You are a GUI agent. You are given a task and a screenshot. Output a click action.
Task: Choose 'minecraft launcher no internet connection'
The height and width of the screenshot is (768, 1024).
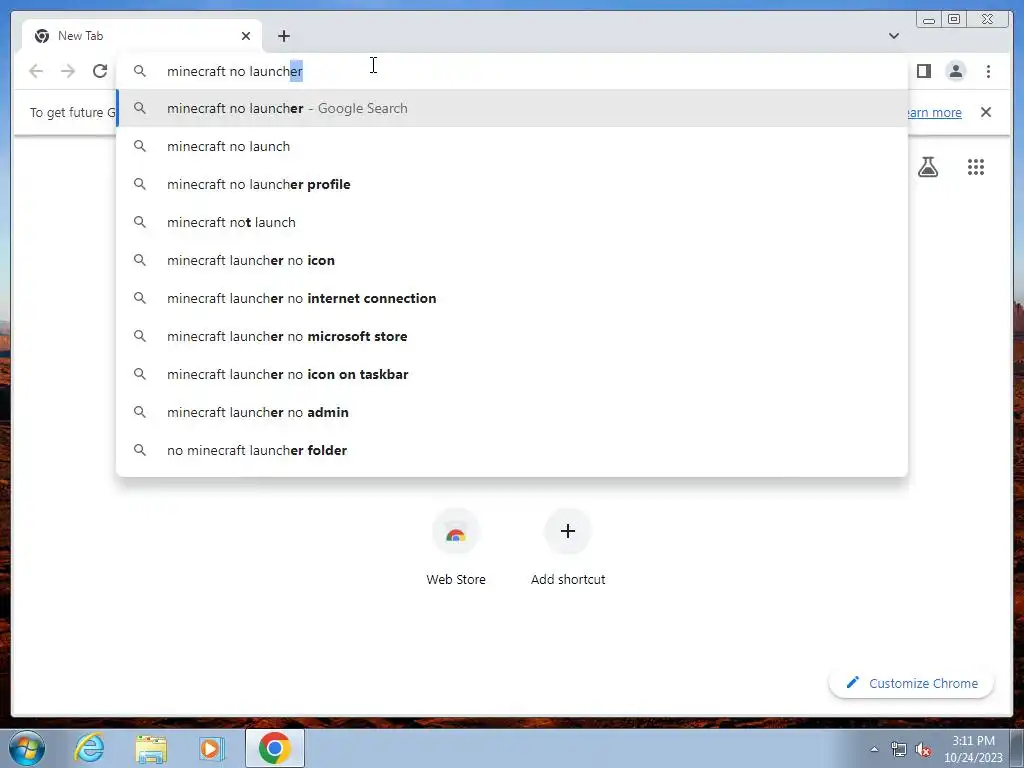click(512, 298)
